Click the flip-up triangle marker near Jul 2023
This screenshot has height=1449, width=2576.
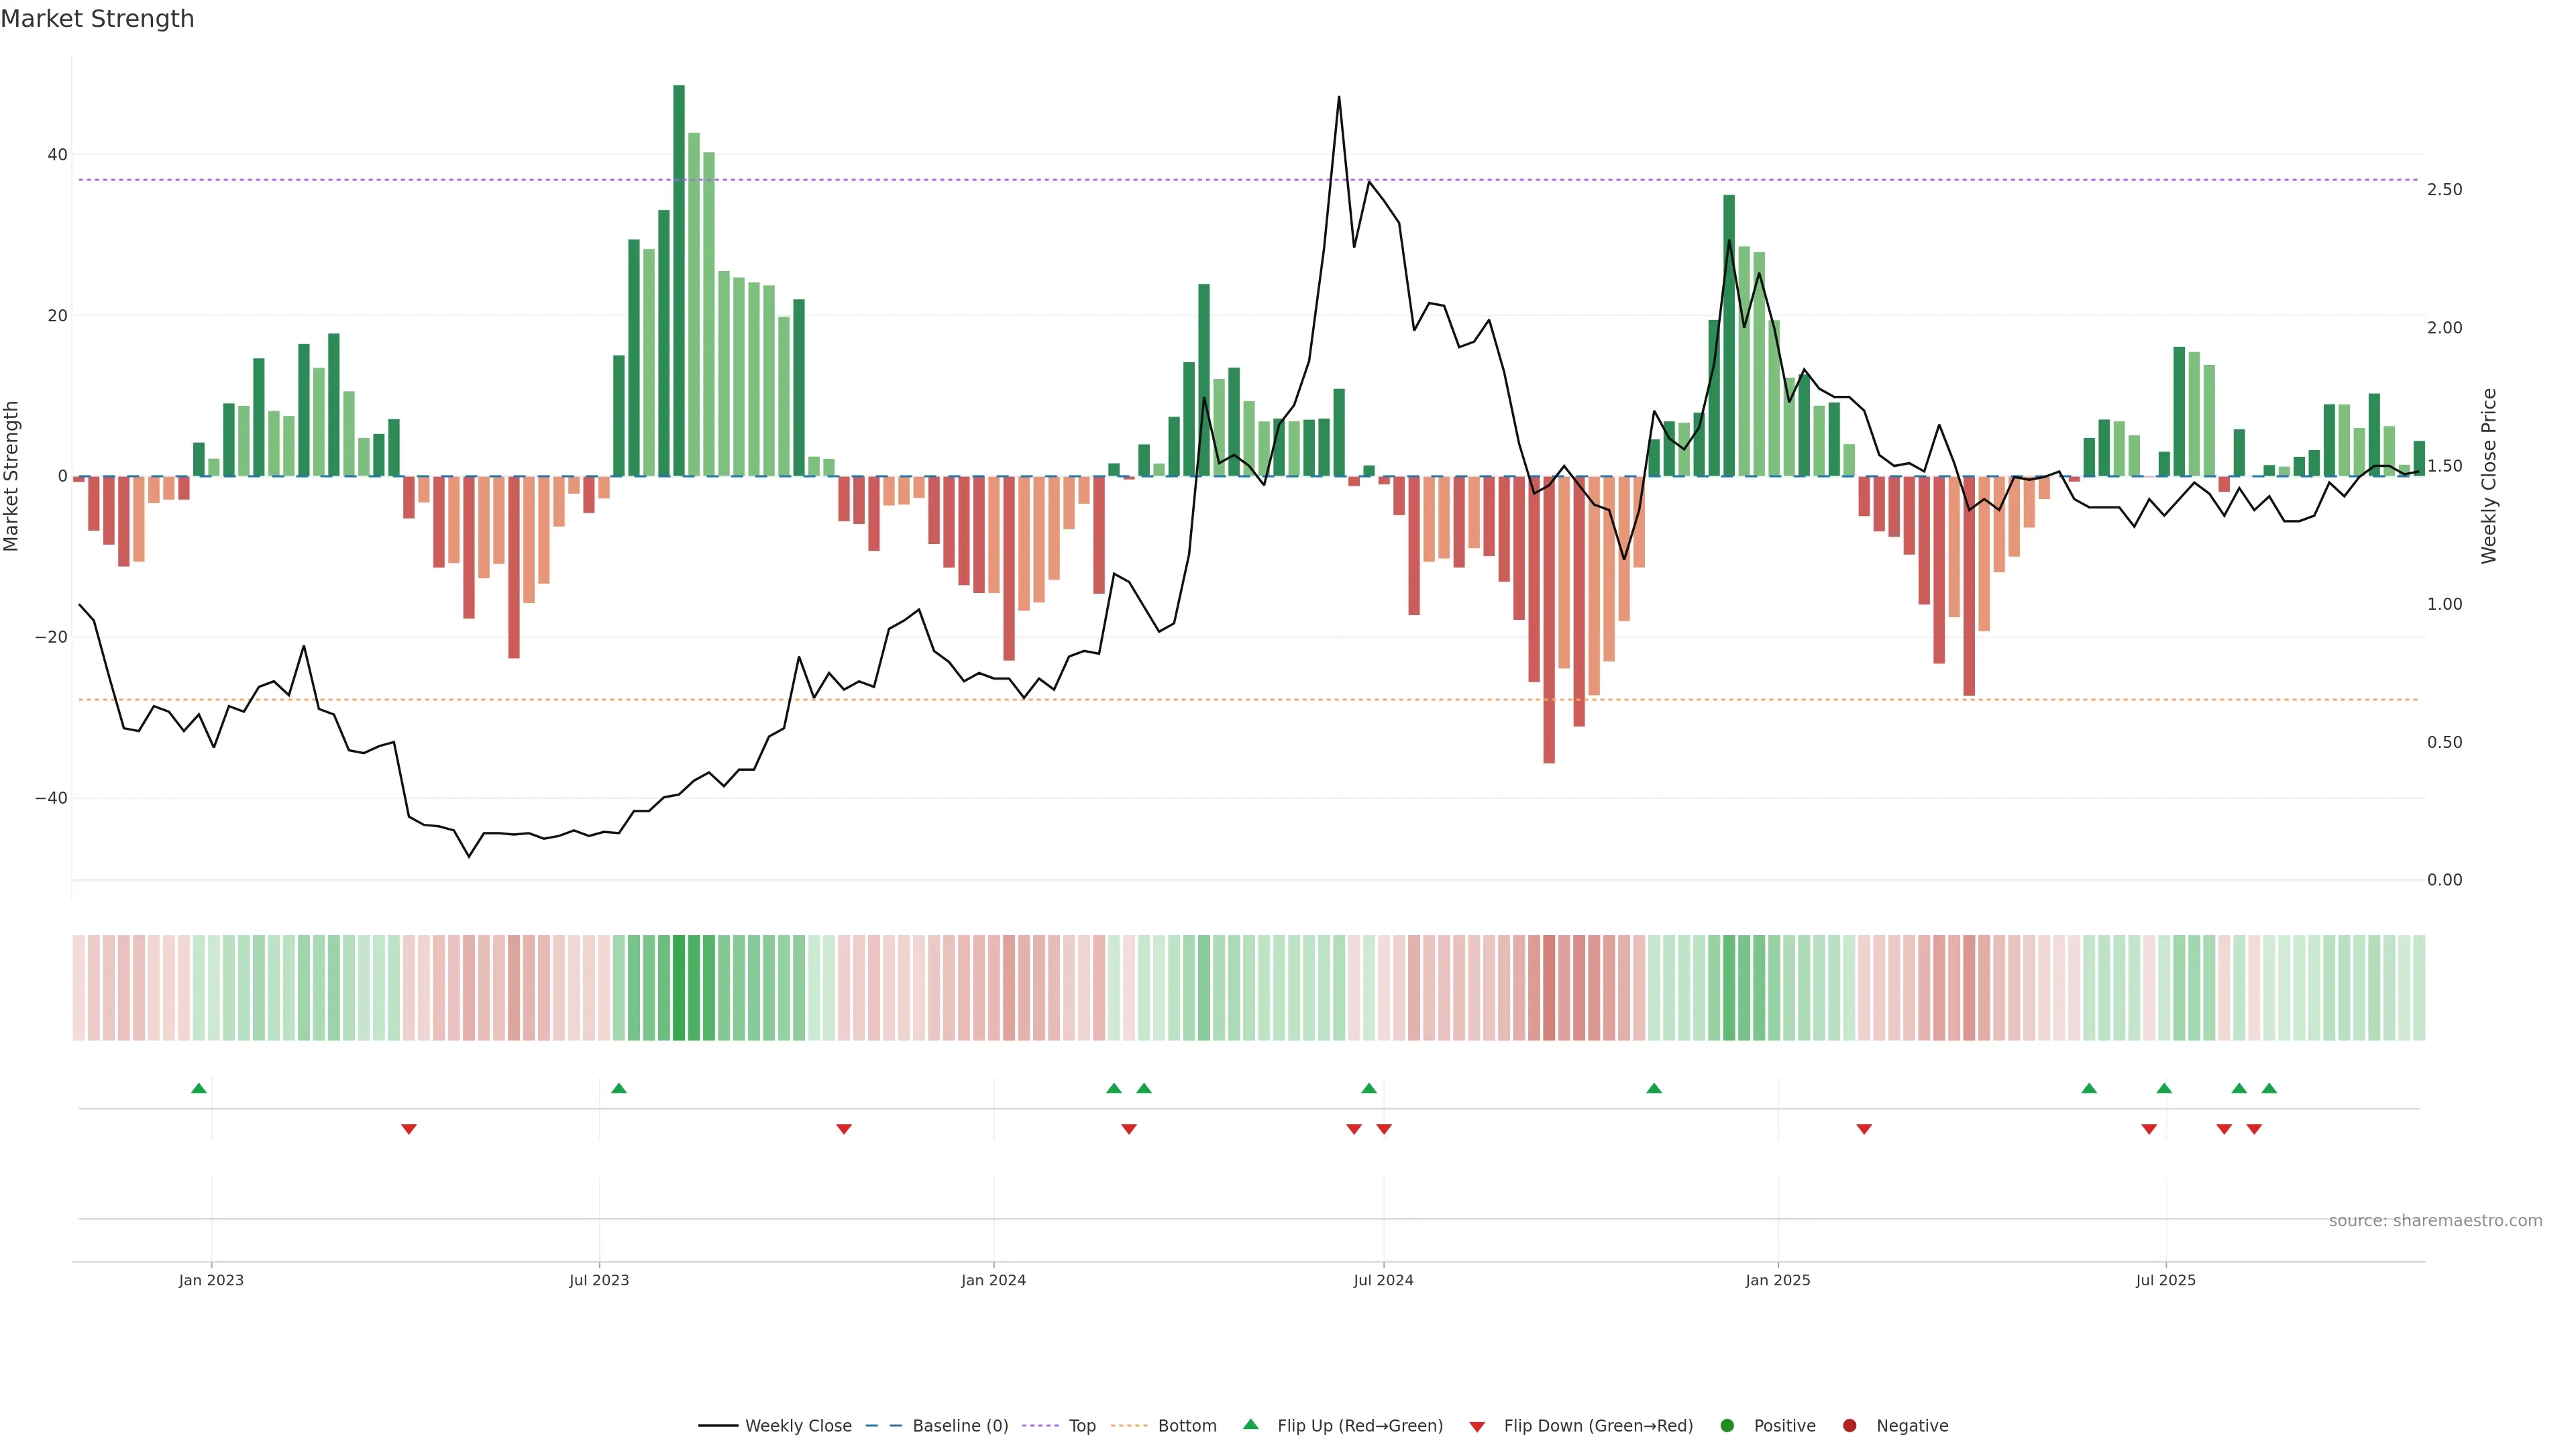619,1088
